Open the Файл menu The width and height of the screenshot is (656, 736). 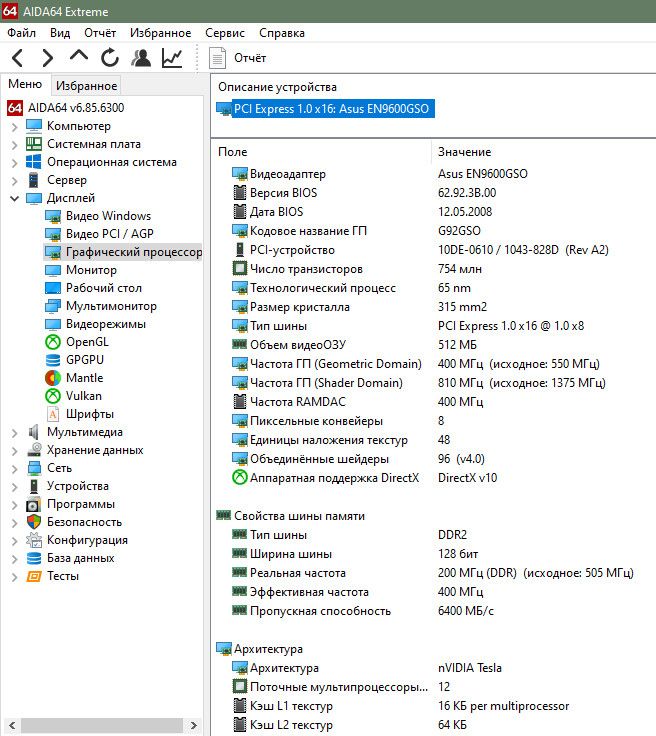click(22, 33)
